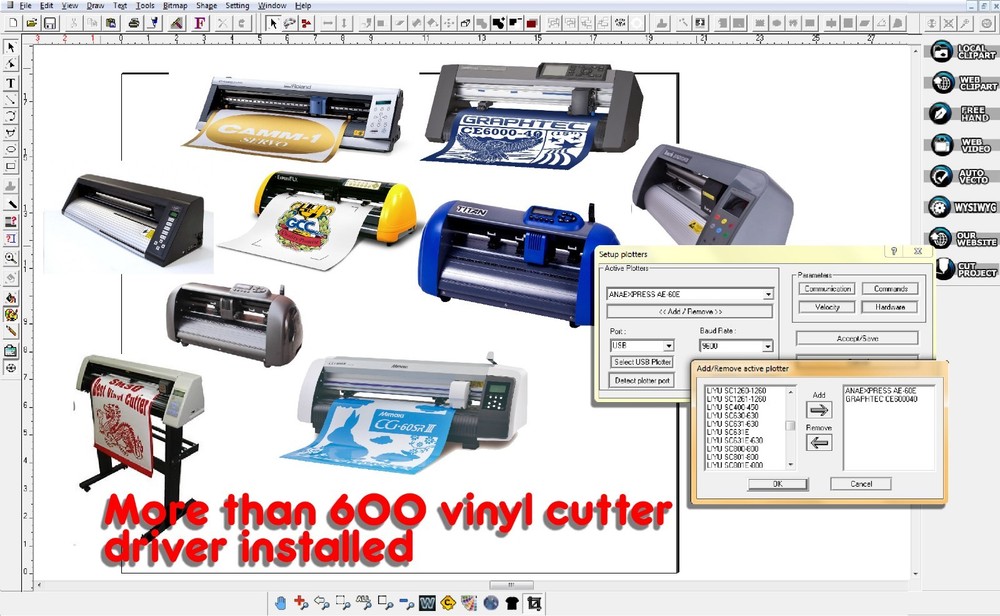Open the Window menu
The height and width of the screenshot is (616, 1000).
click(272, 6)
